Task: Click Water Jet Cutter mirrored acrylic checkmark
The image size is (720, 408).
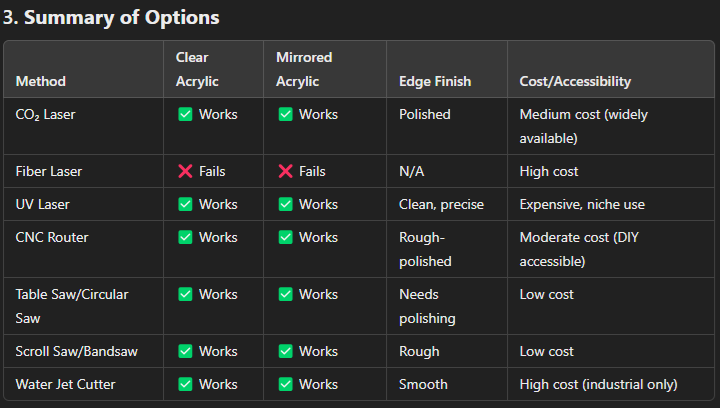Action: [x=285, y=384]
